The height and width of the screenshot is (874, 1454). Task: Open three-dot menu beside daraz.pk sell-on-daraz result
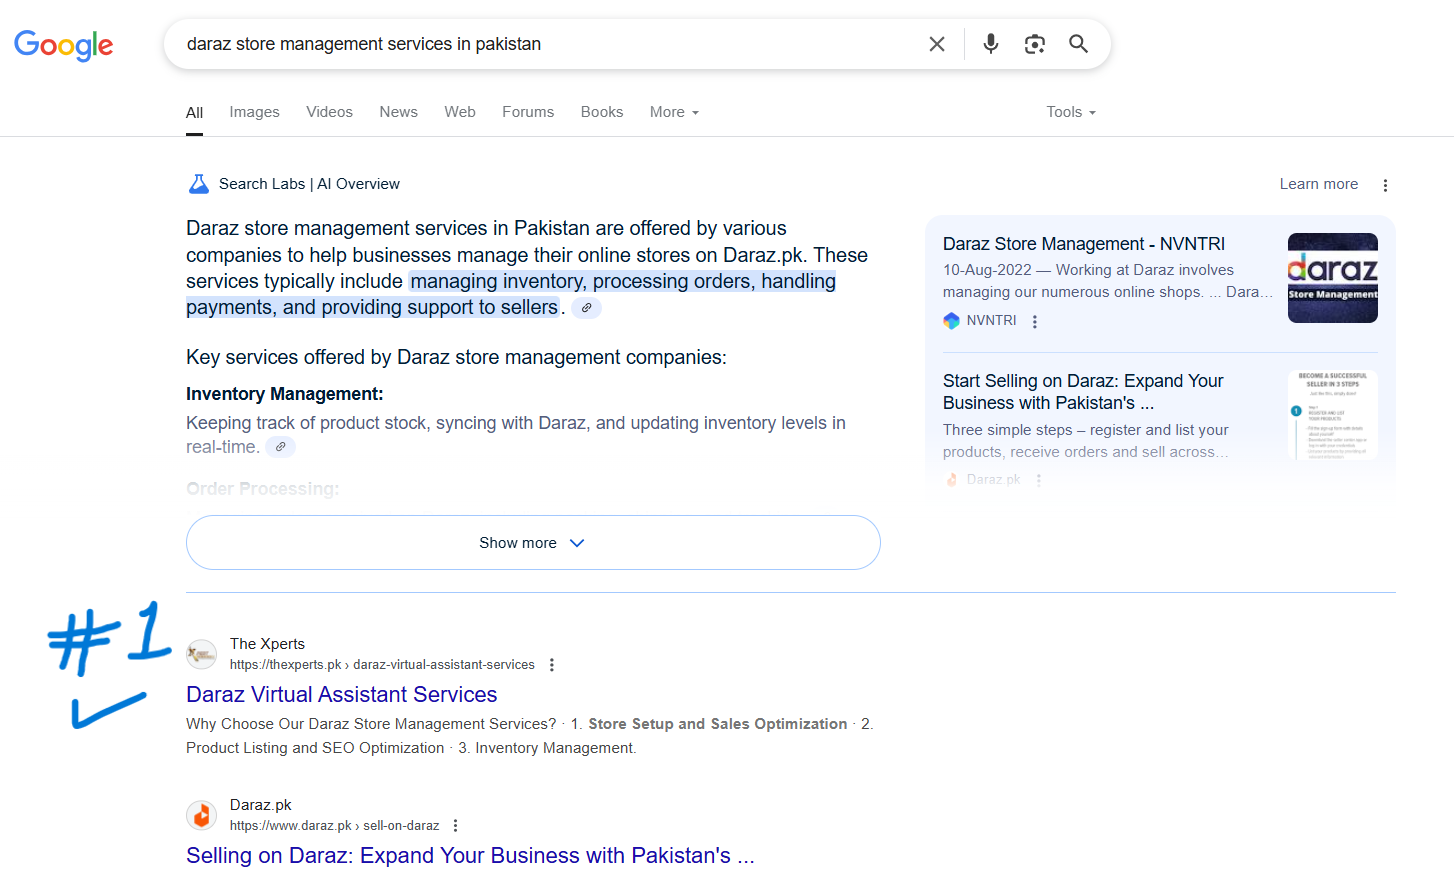(456, 826)
